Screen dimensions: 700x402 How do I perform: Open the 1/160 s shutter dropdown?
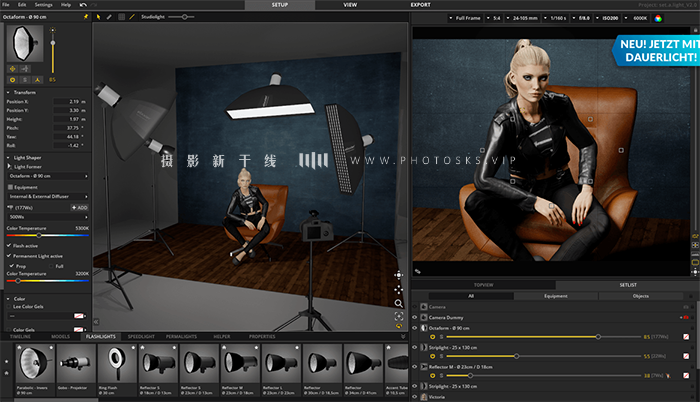pos(555,18)
